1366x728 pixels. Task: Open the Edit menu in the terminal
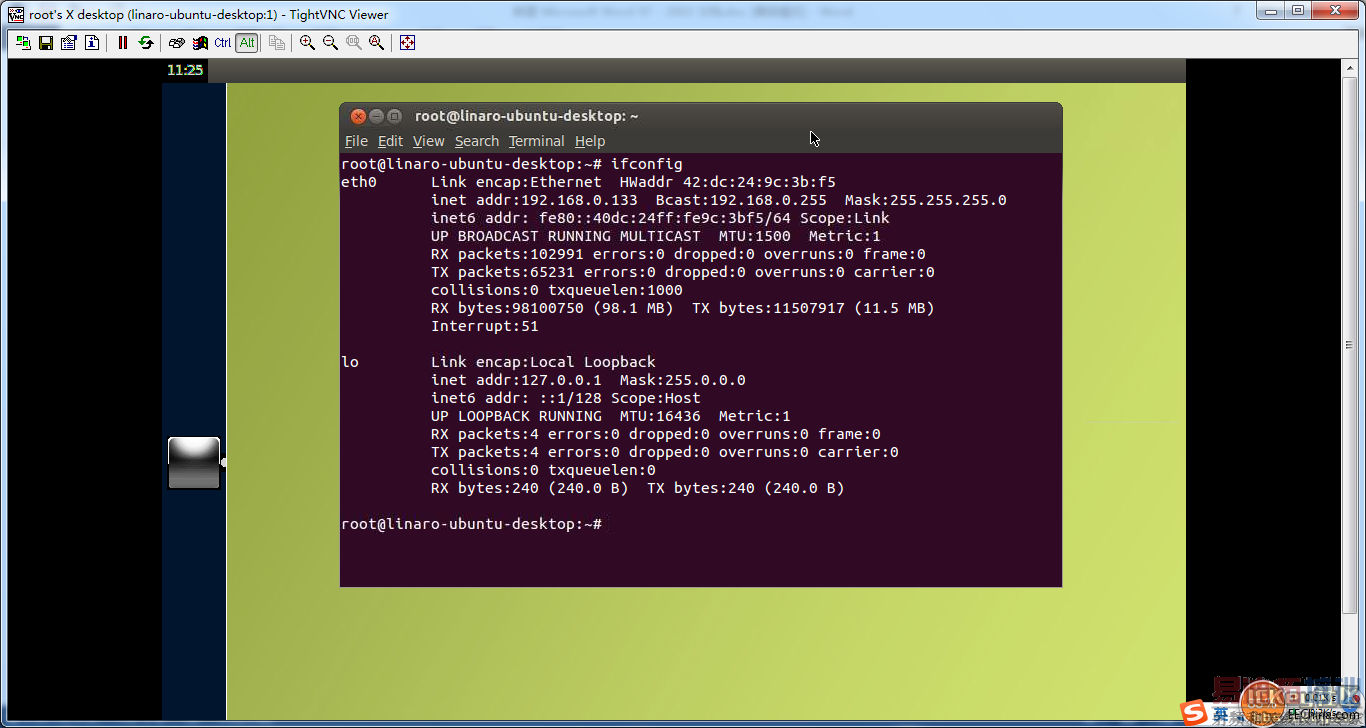(x=390, y=141)
